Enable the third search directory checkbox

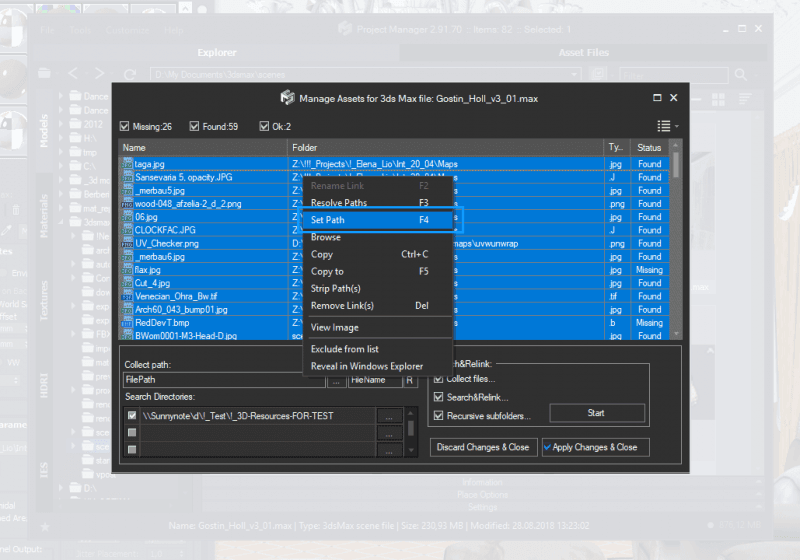click(132, 449)
